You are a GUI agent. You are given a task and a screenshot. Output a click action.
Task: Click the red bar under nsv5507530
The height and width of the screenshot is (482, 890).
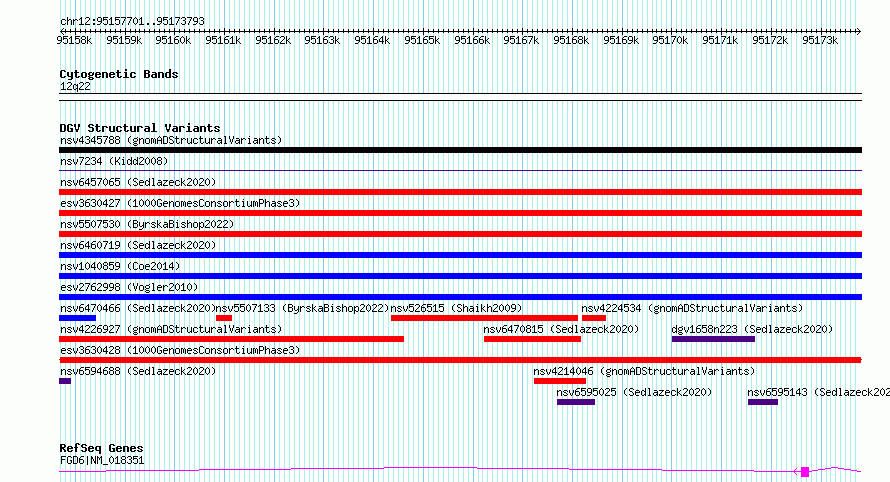point(460,234)
